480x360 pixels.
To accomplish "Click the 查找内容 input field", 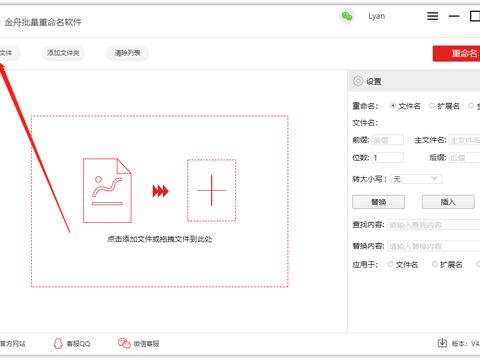I will click(434, 225).
